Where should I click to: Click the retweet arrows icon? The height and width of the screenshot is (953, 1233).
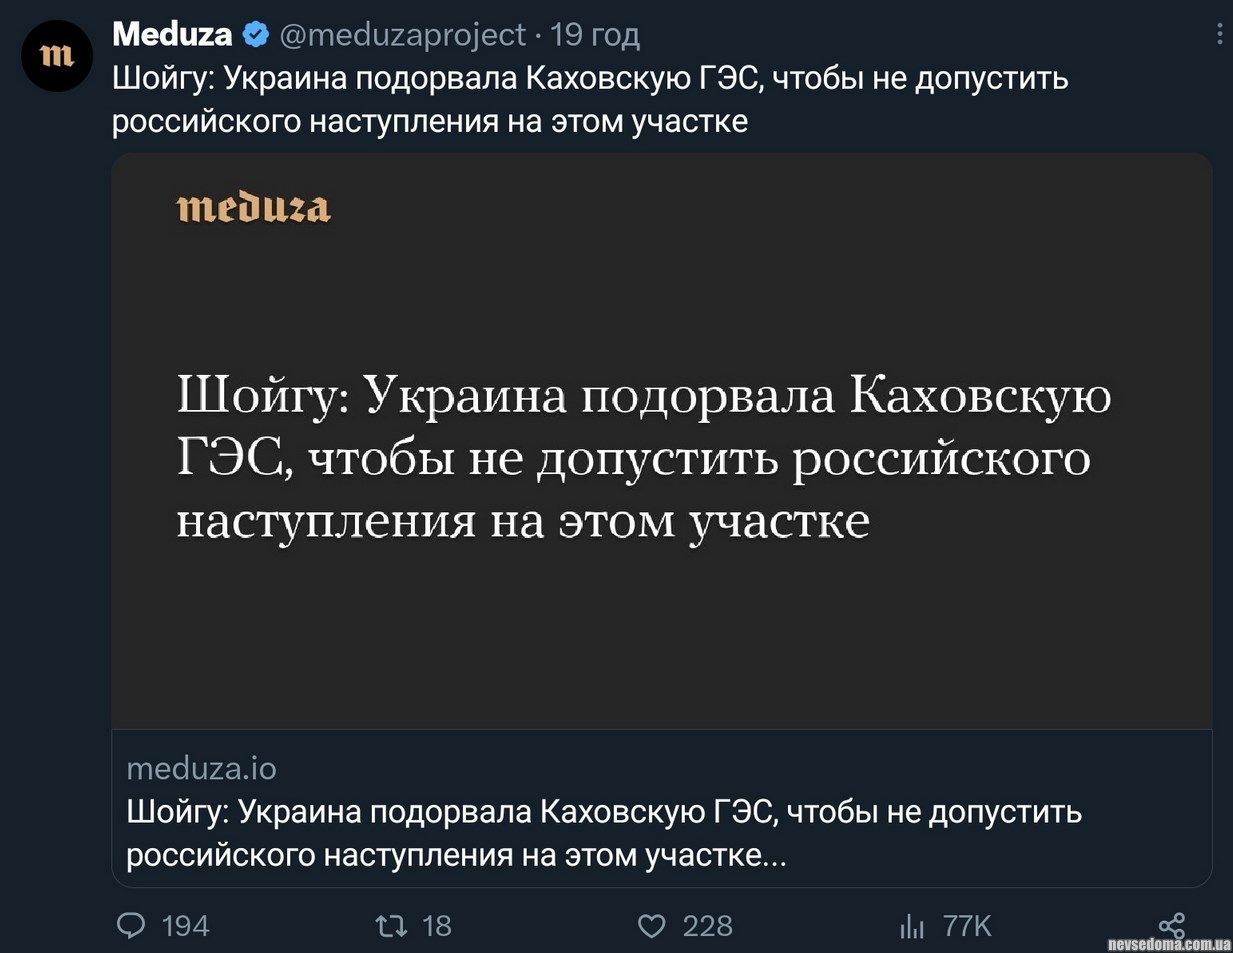click(391, 926)
